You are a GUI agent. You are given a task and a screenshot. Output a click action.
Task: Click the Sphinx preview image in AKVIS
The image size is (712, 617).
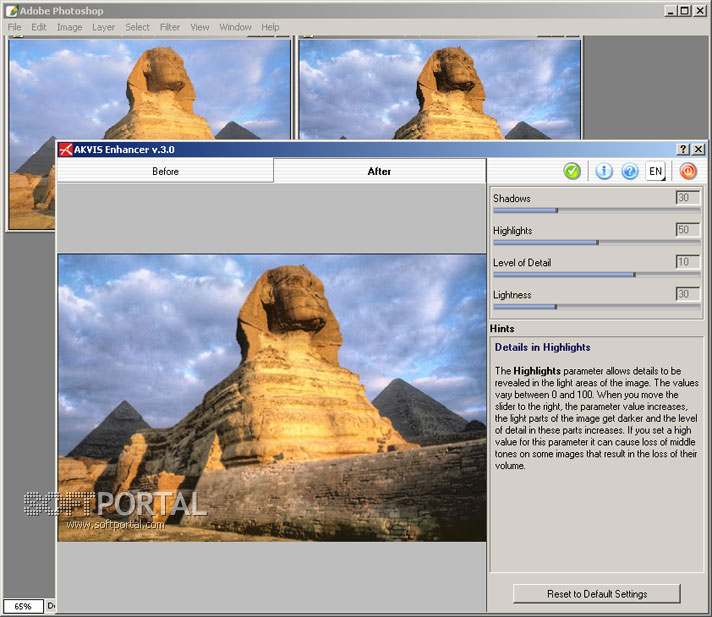272,398
